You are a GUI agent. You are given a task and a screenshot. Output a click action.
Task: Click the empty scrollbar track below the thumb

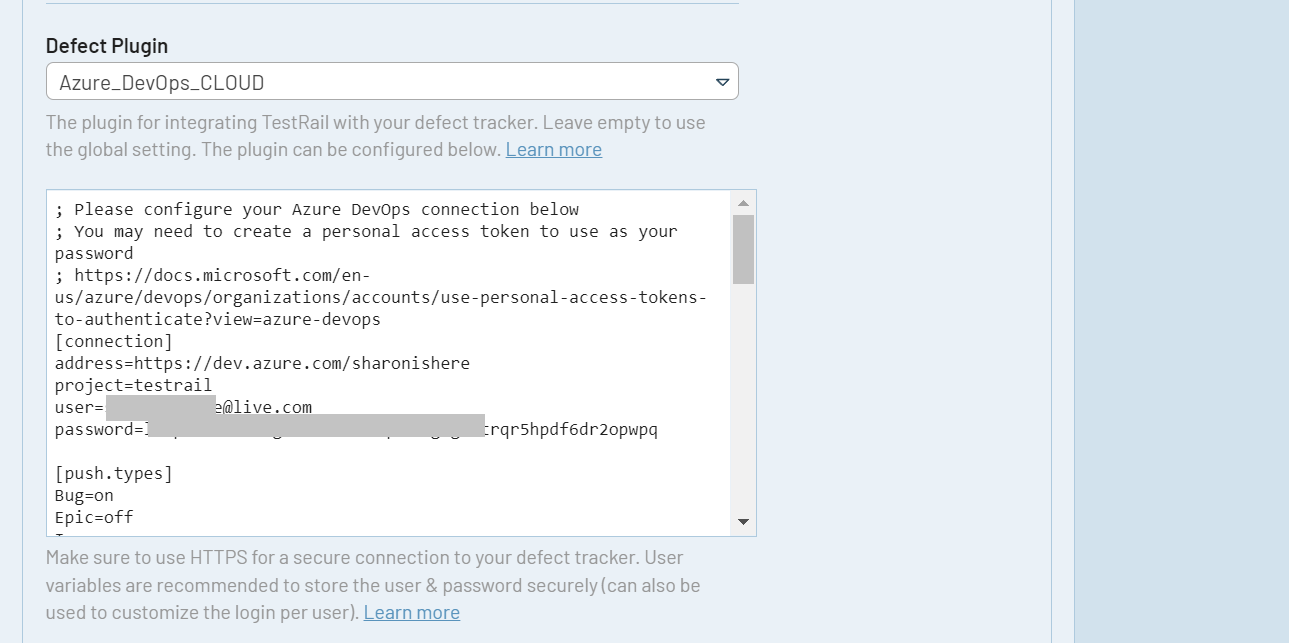(743, 400)
